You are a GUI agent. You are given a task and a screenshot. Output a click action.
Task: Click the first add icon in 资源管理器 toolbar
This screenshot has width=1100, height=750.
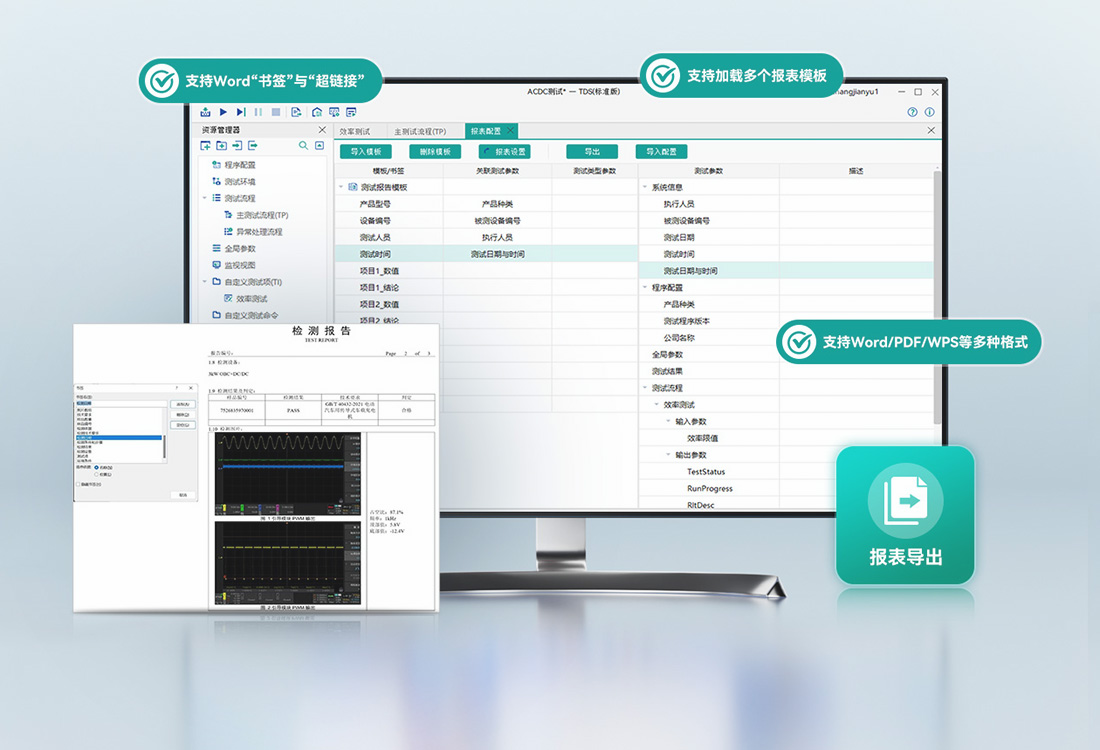pyautogui.click(x=206, y=146)
